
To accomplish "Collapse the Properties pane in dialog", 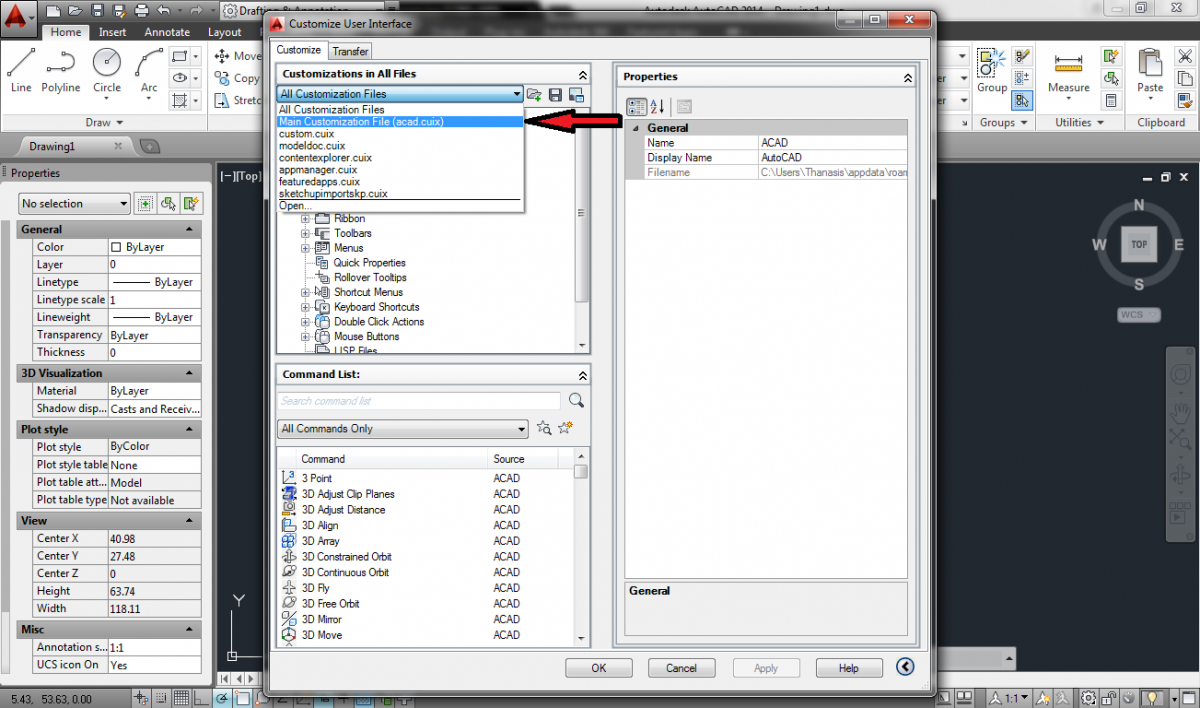I will click(x=907, y=77).
